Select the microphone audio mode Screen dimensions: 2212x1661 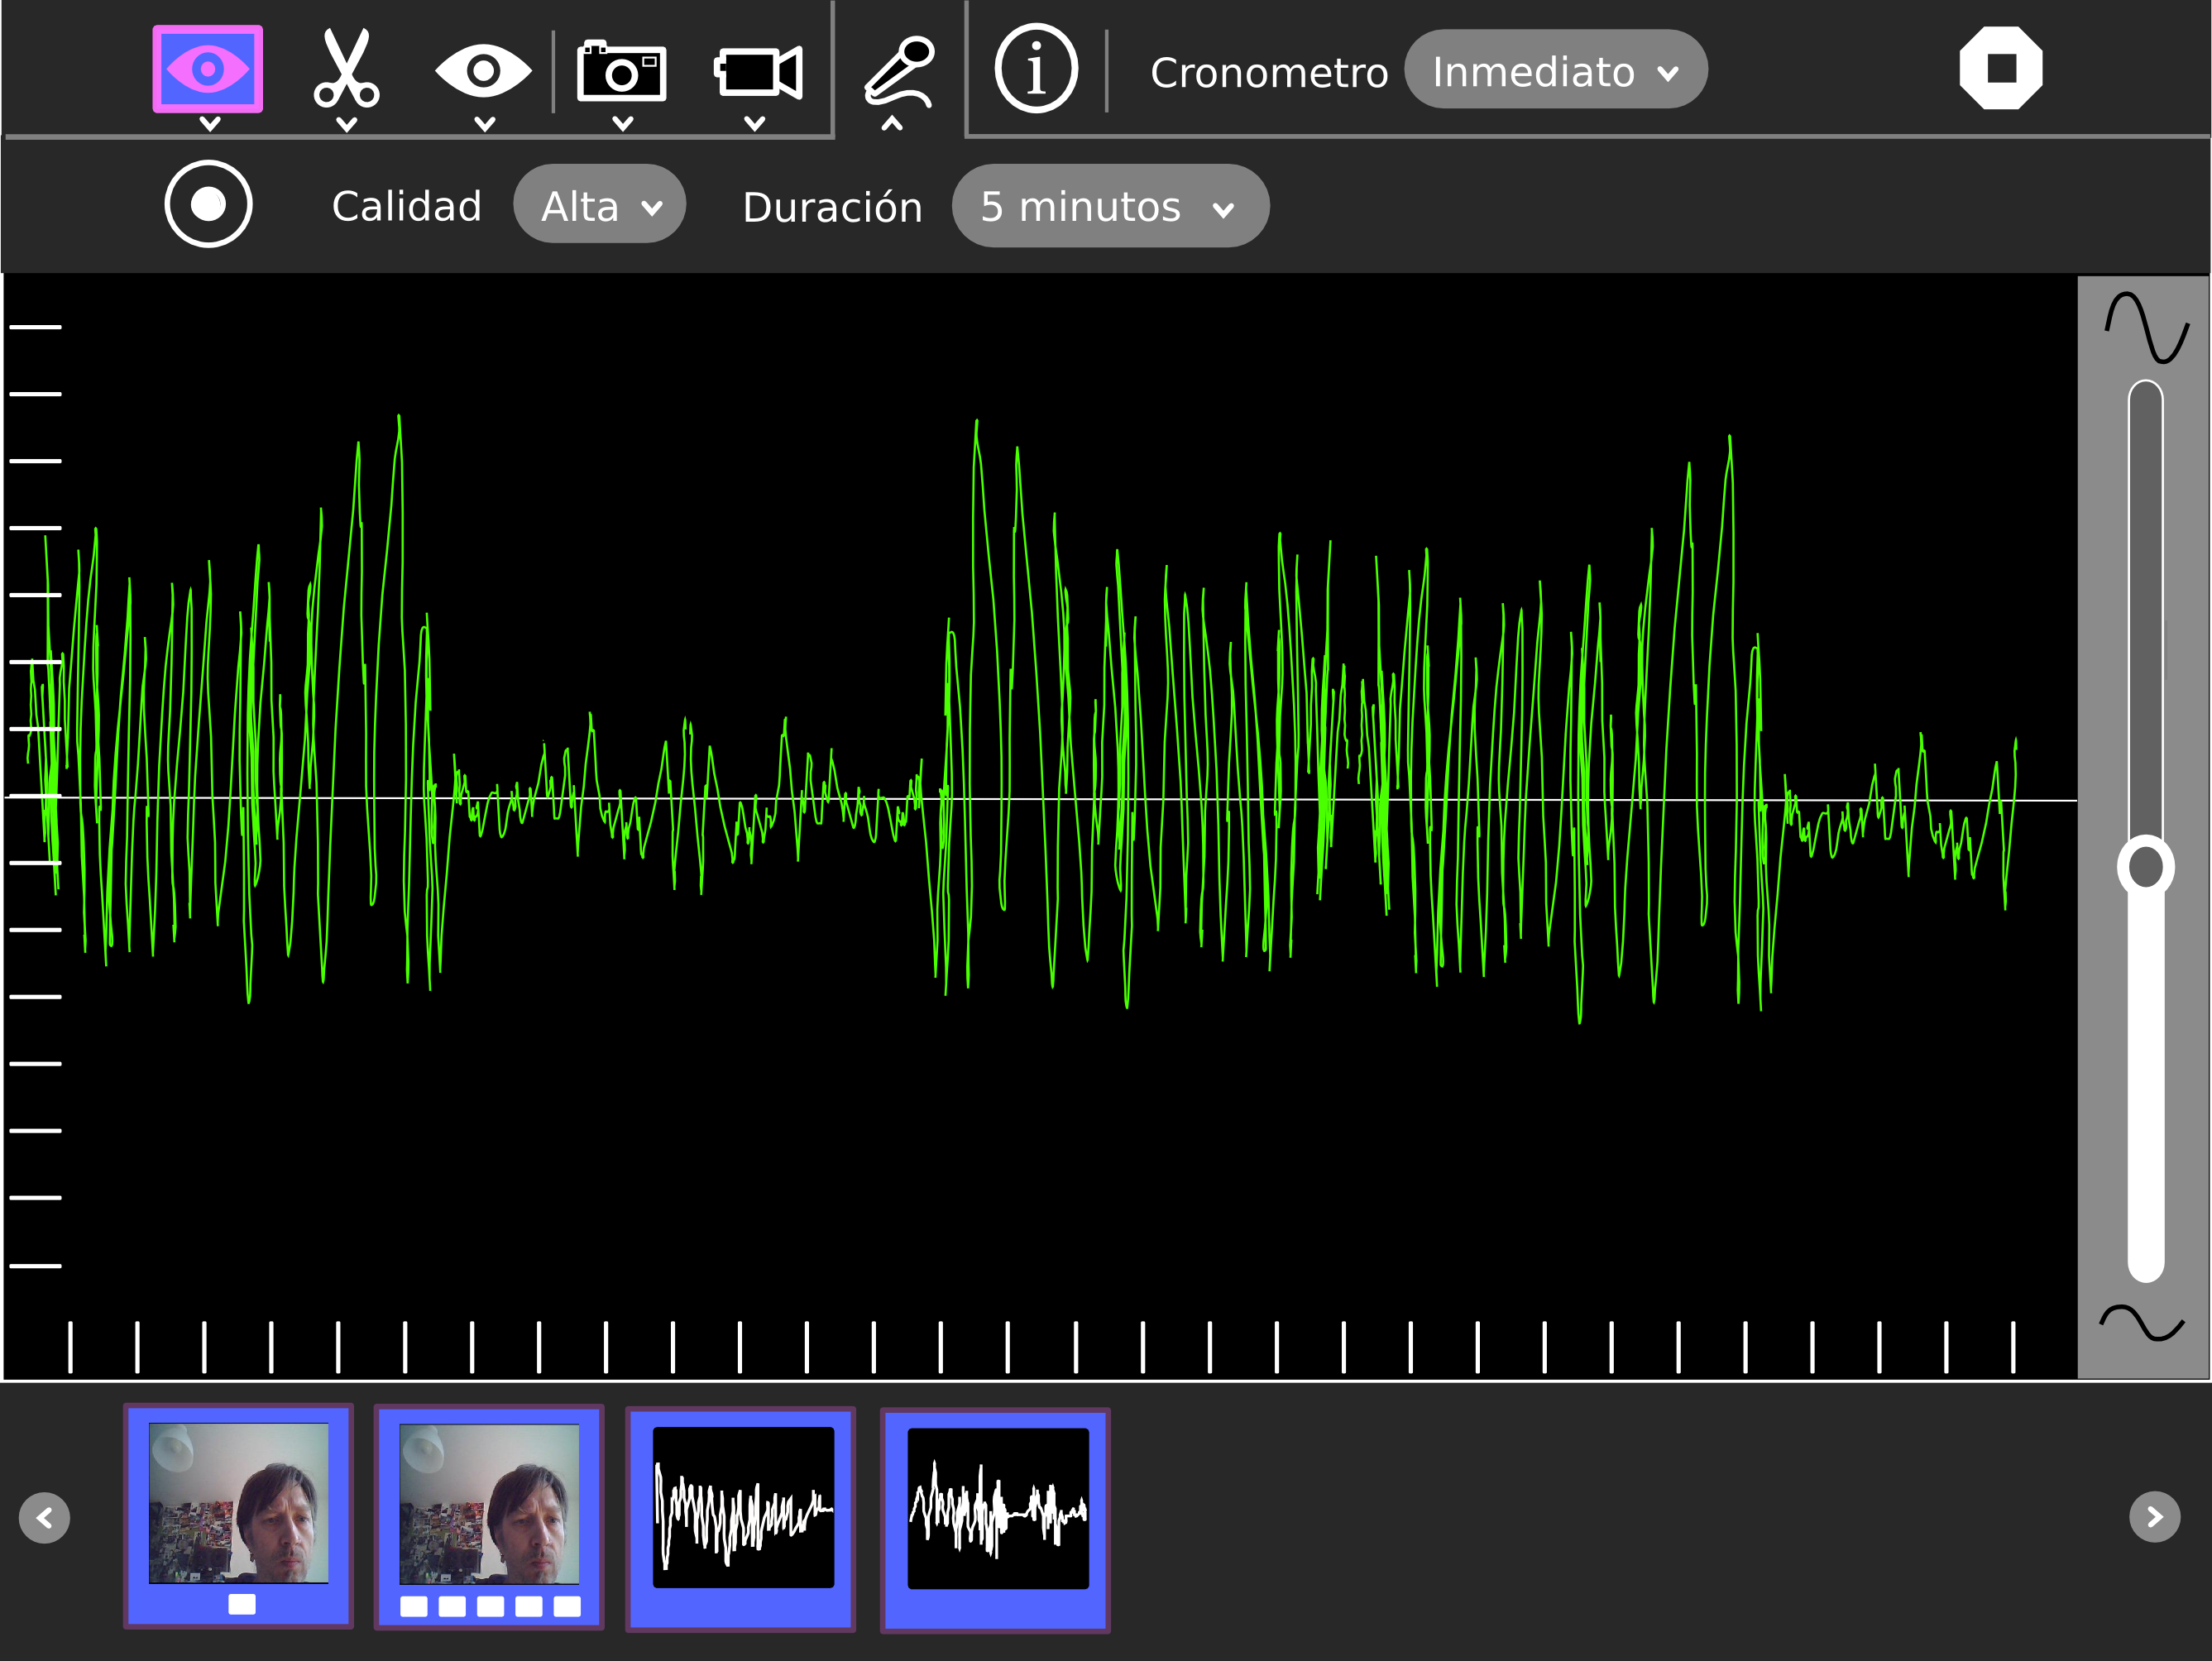899,70
